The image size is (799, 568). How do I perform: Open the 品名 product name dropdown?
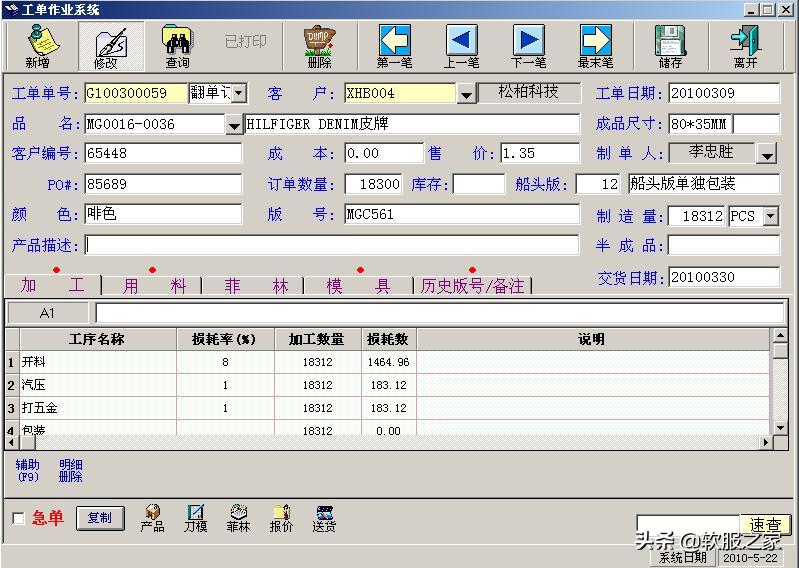point(233,125)
